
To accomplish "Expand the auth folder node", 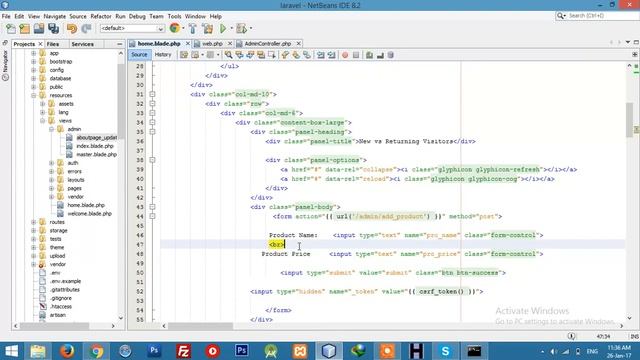I will pyautogui.click(x=51, y=163).
